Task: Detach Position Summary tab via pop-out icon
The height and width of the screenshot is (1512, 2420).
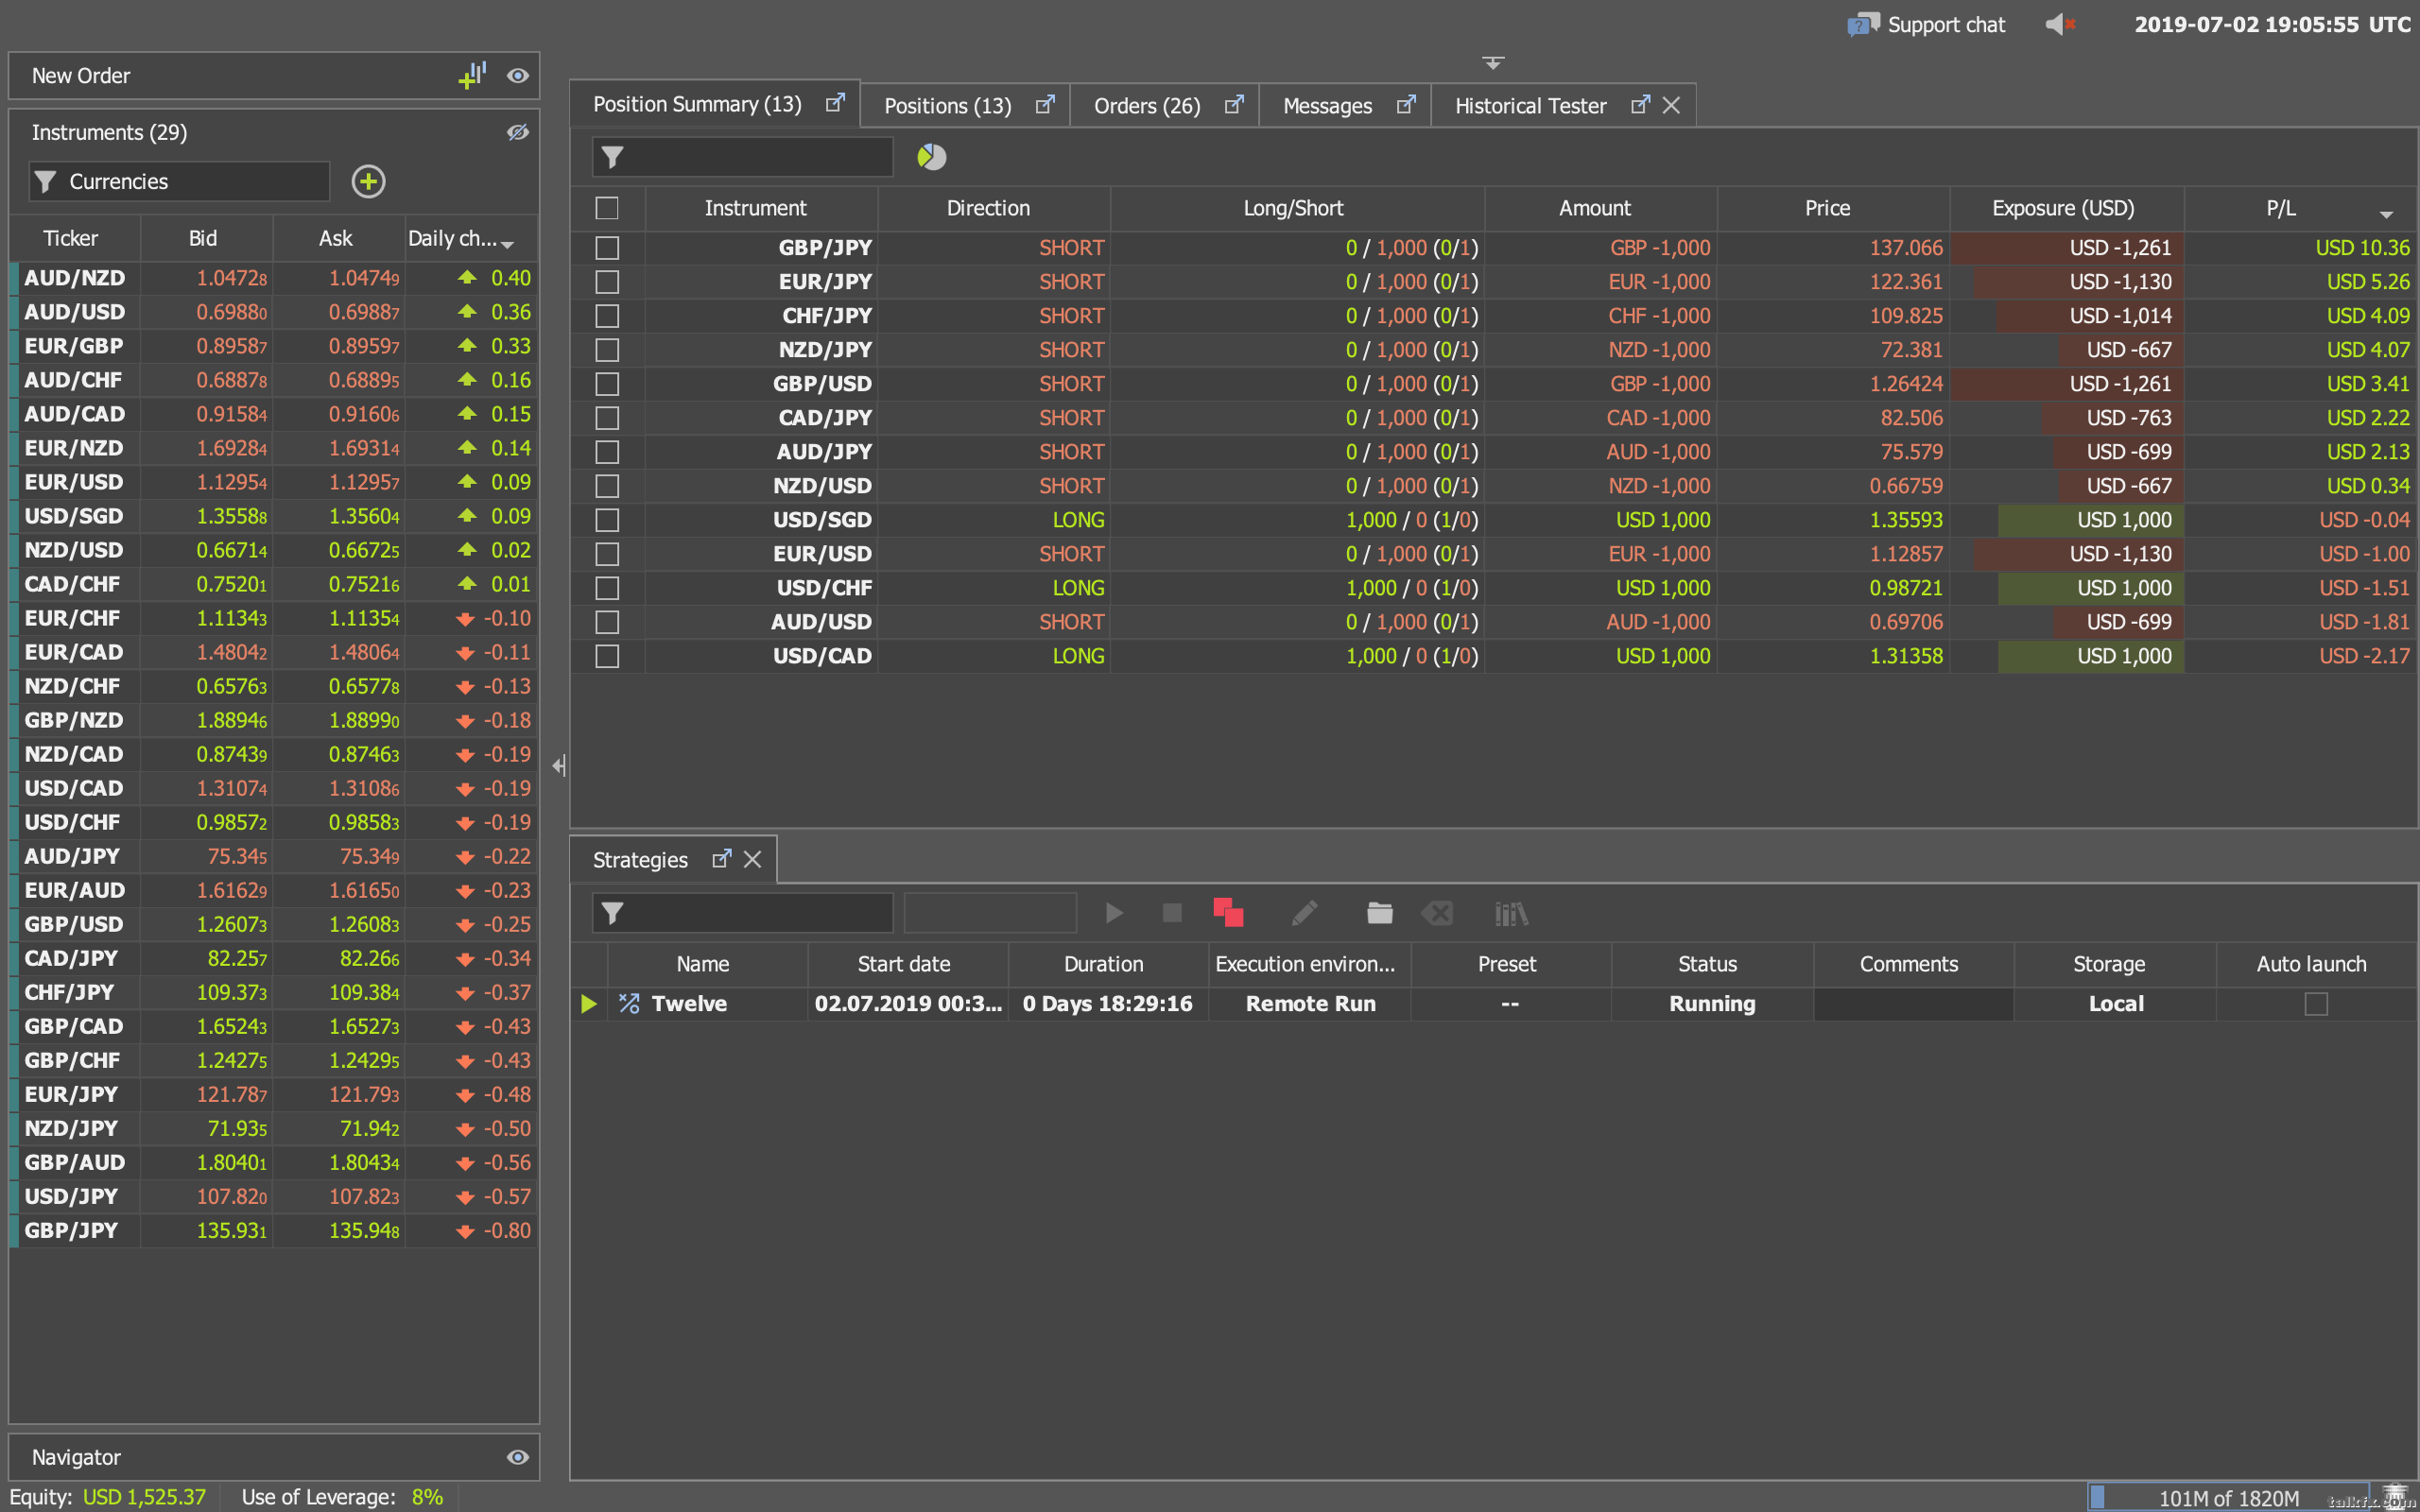Action: pyautogui.click(x=835, y=103)
